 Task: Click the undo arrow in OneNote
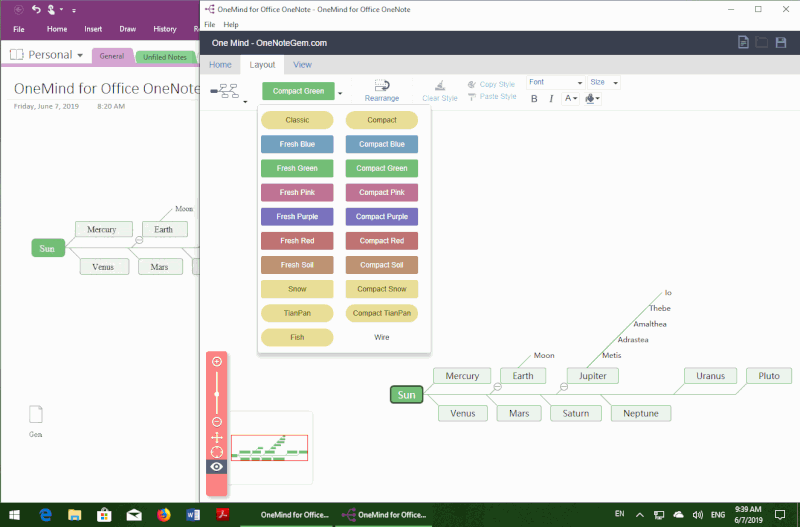(36, 9)
